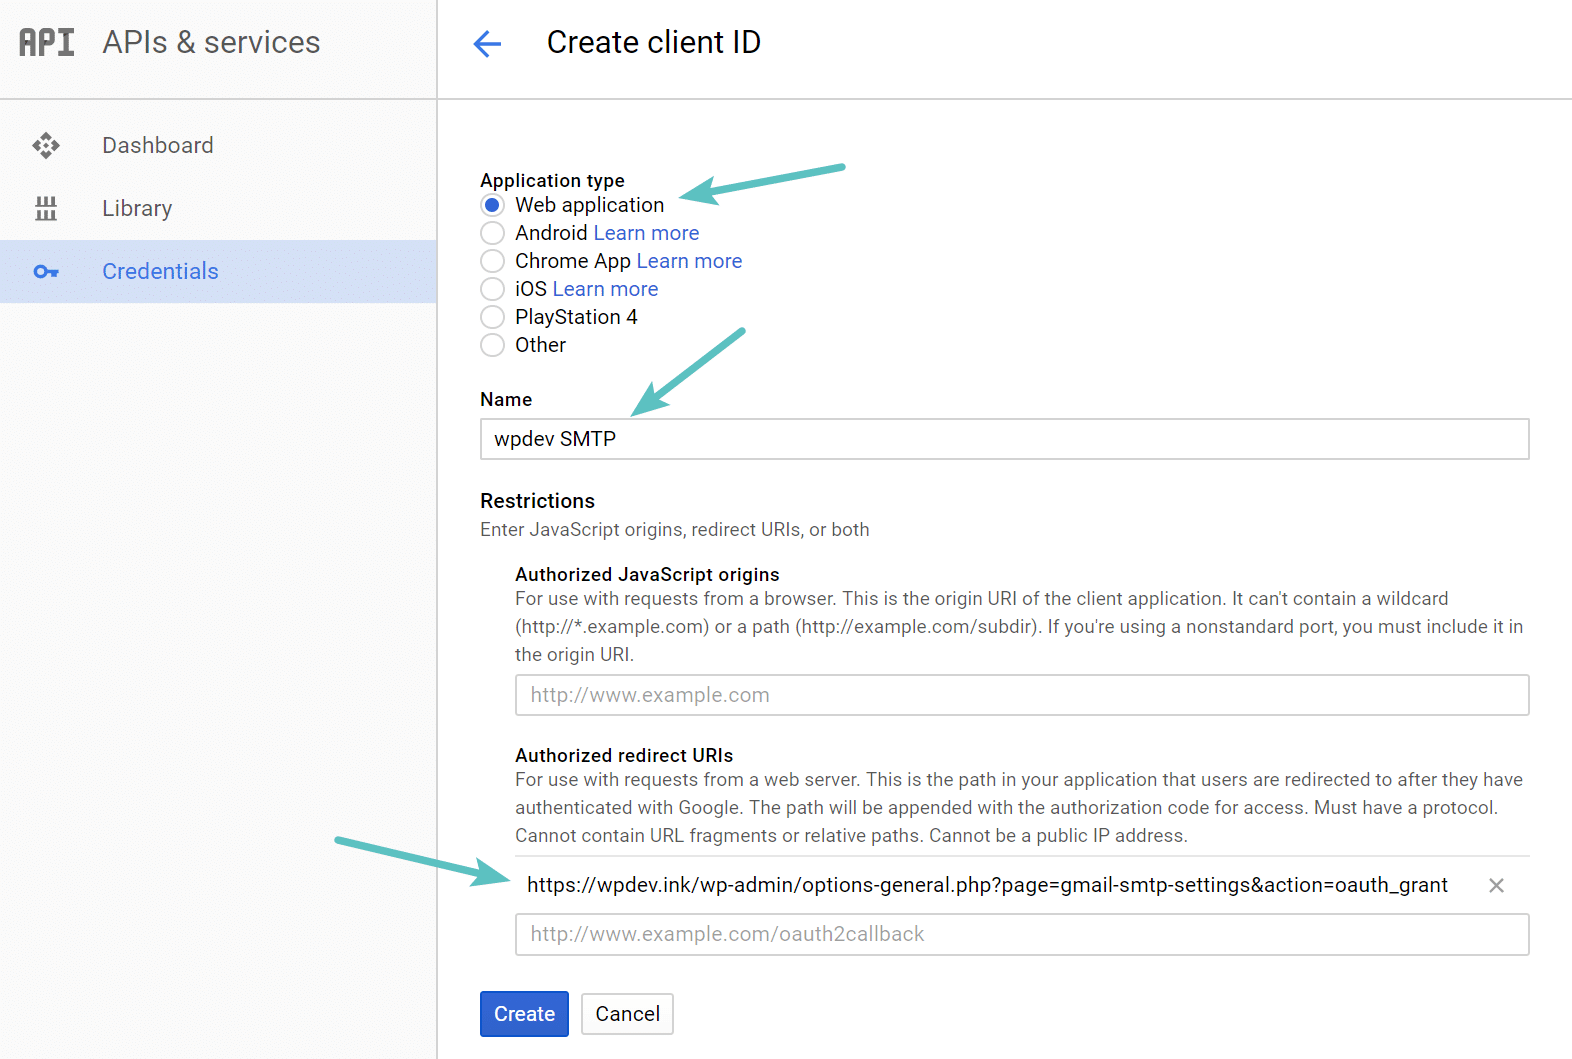Click the Credentials key icon

click(x=46, y=271)
